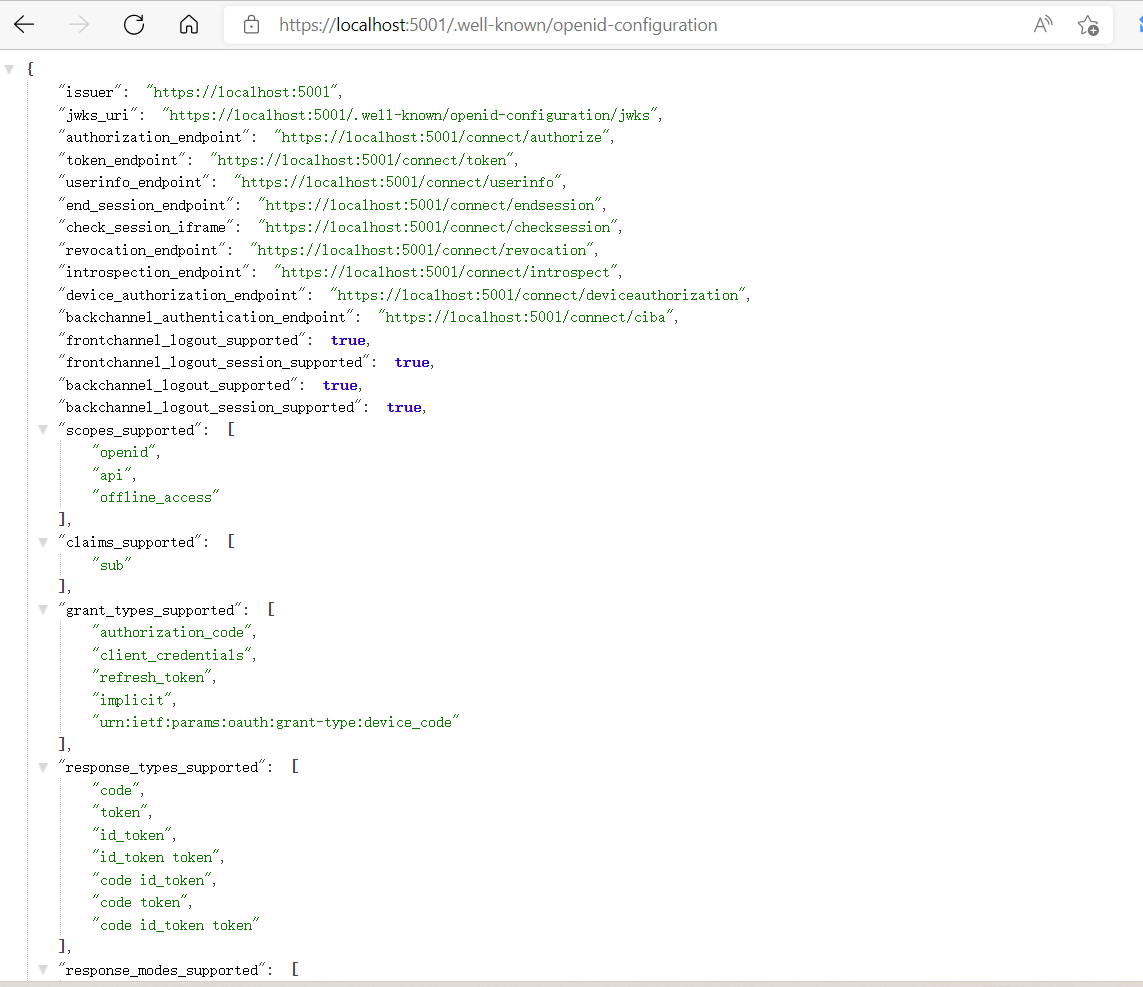Screen dimensions: 1143x987
Task: Add this page to favorites
Action: tap(1088, 24)
